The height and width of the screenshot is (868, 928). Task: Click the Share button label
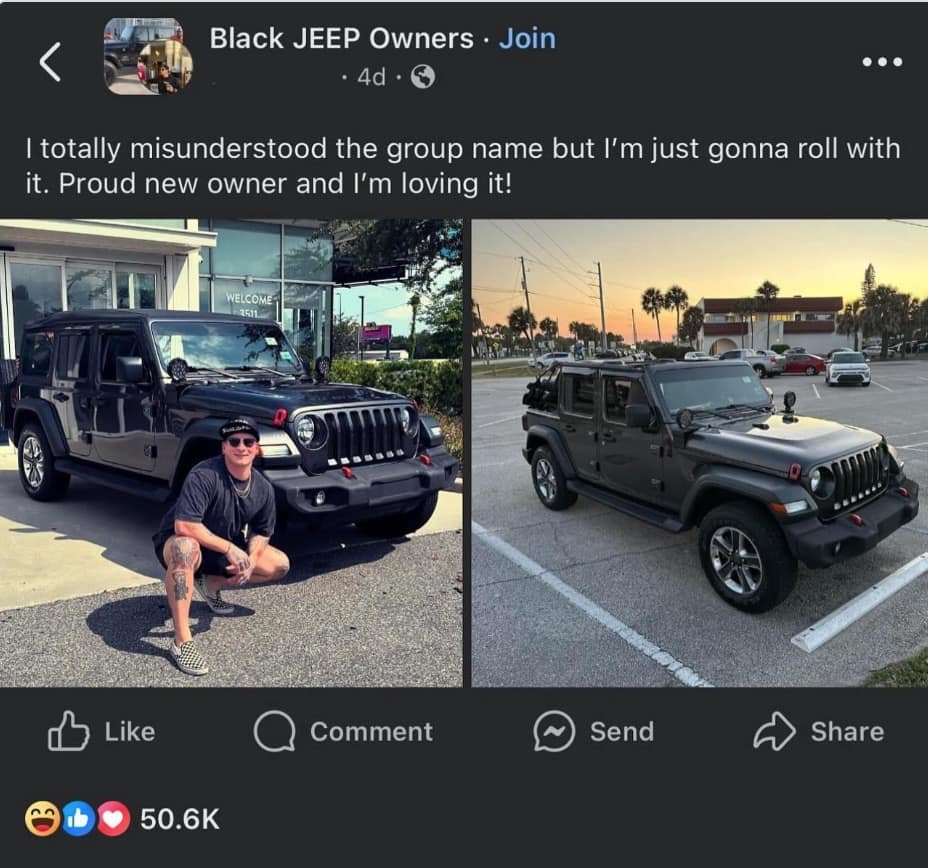point(848,732)
